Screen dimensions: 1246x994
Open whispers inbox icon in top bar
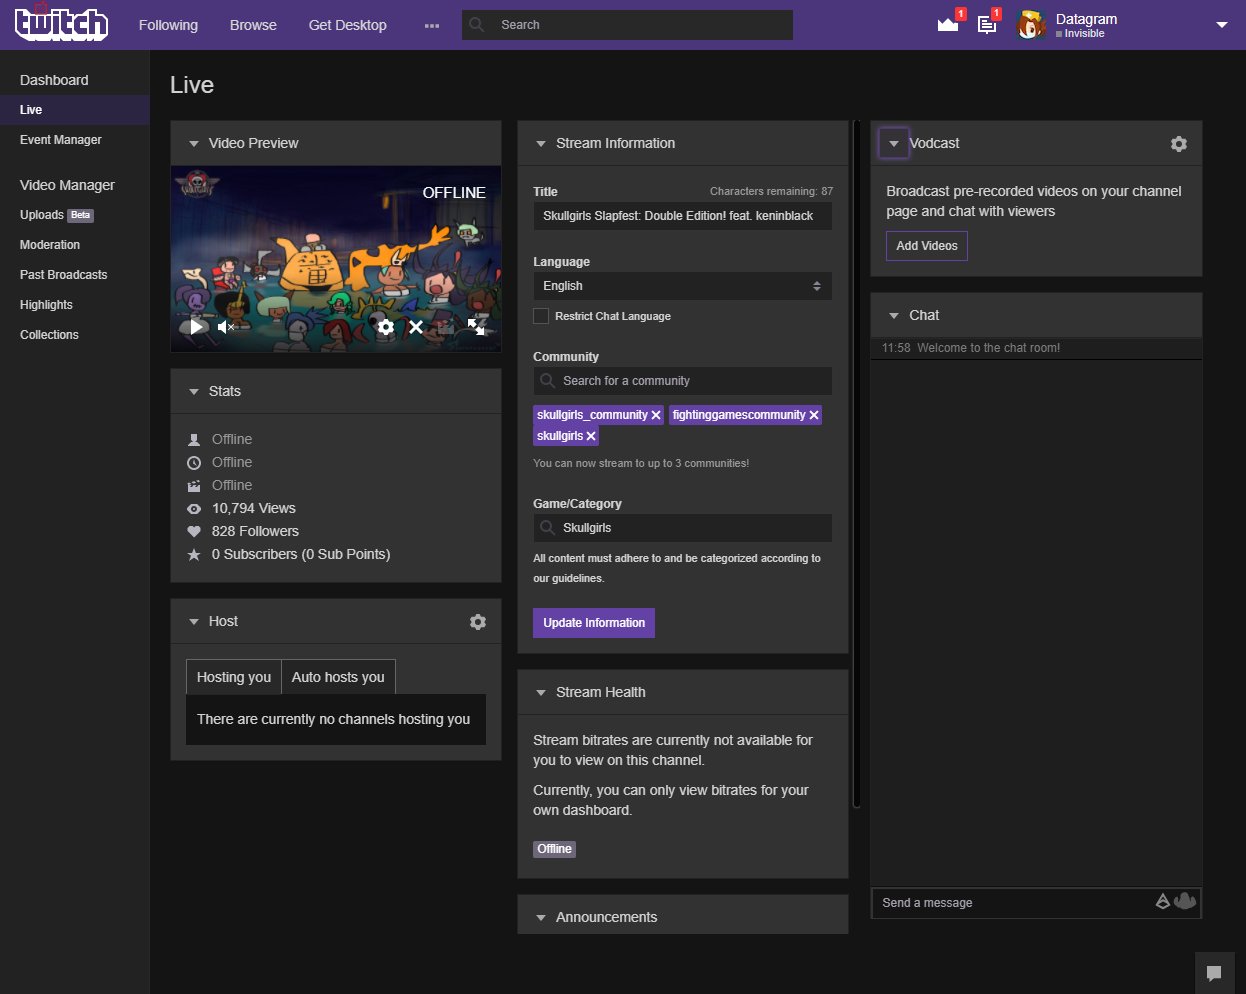click(x=986, y=24)
